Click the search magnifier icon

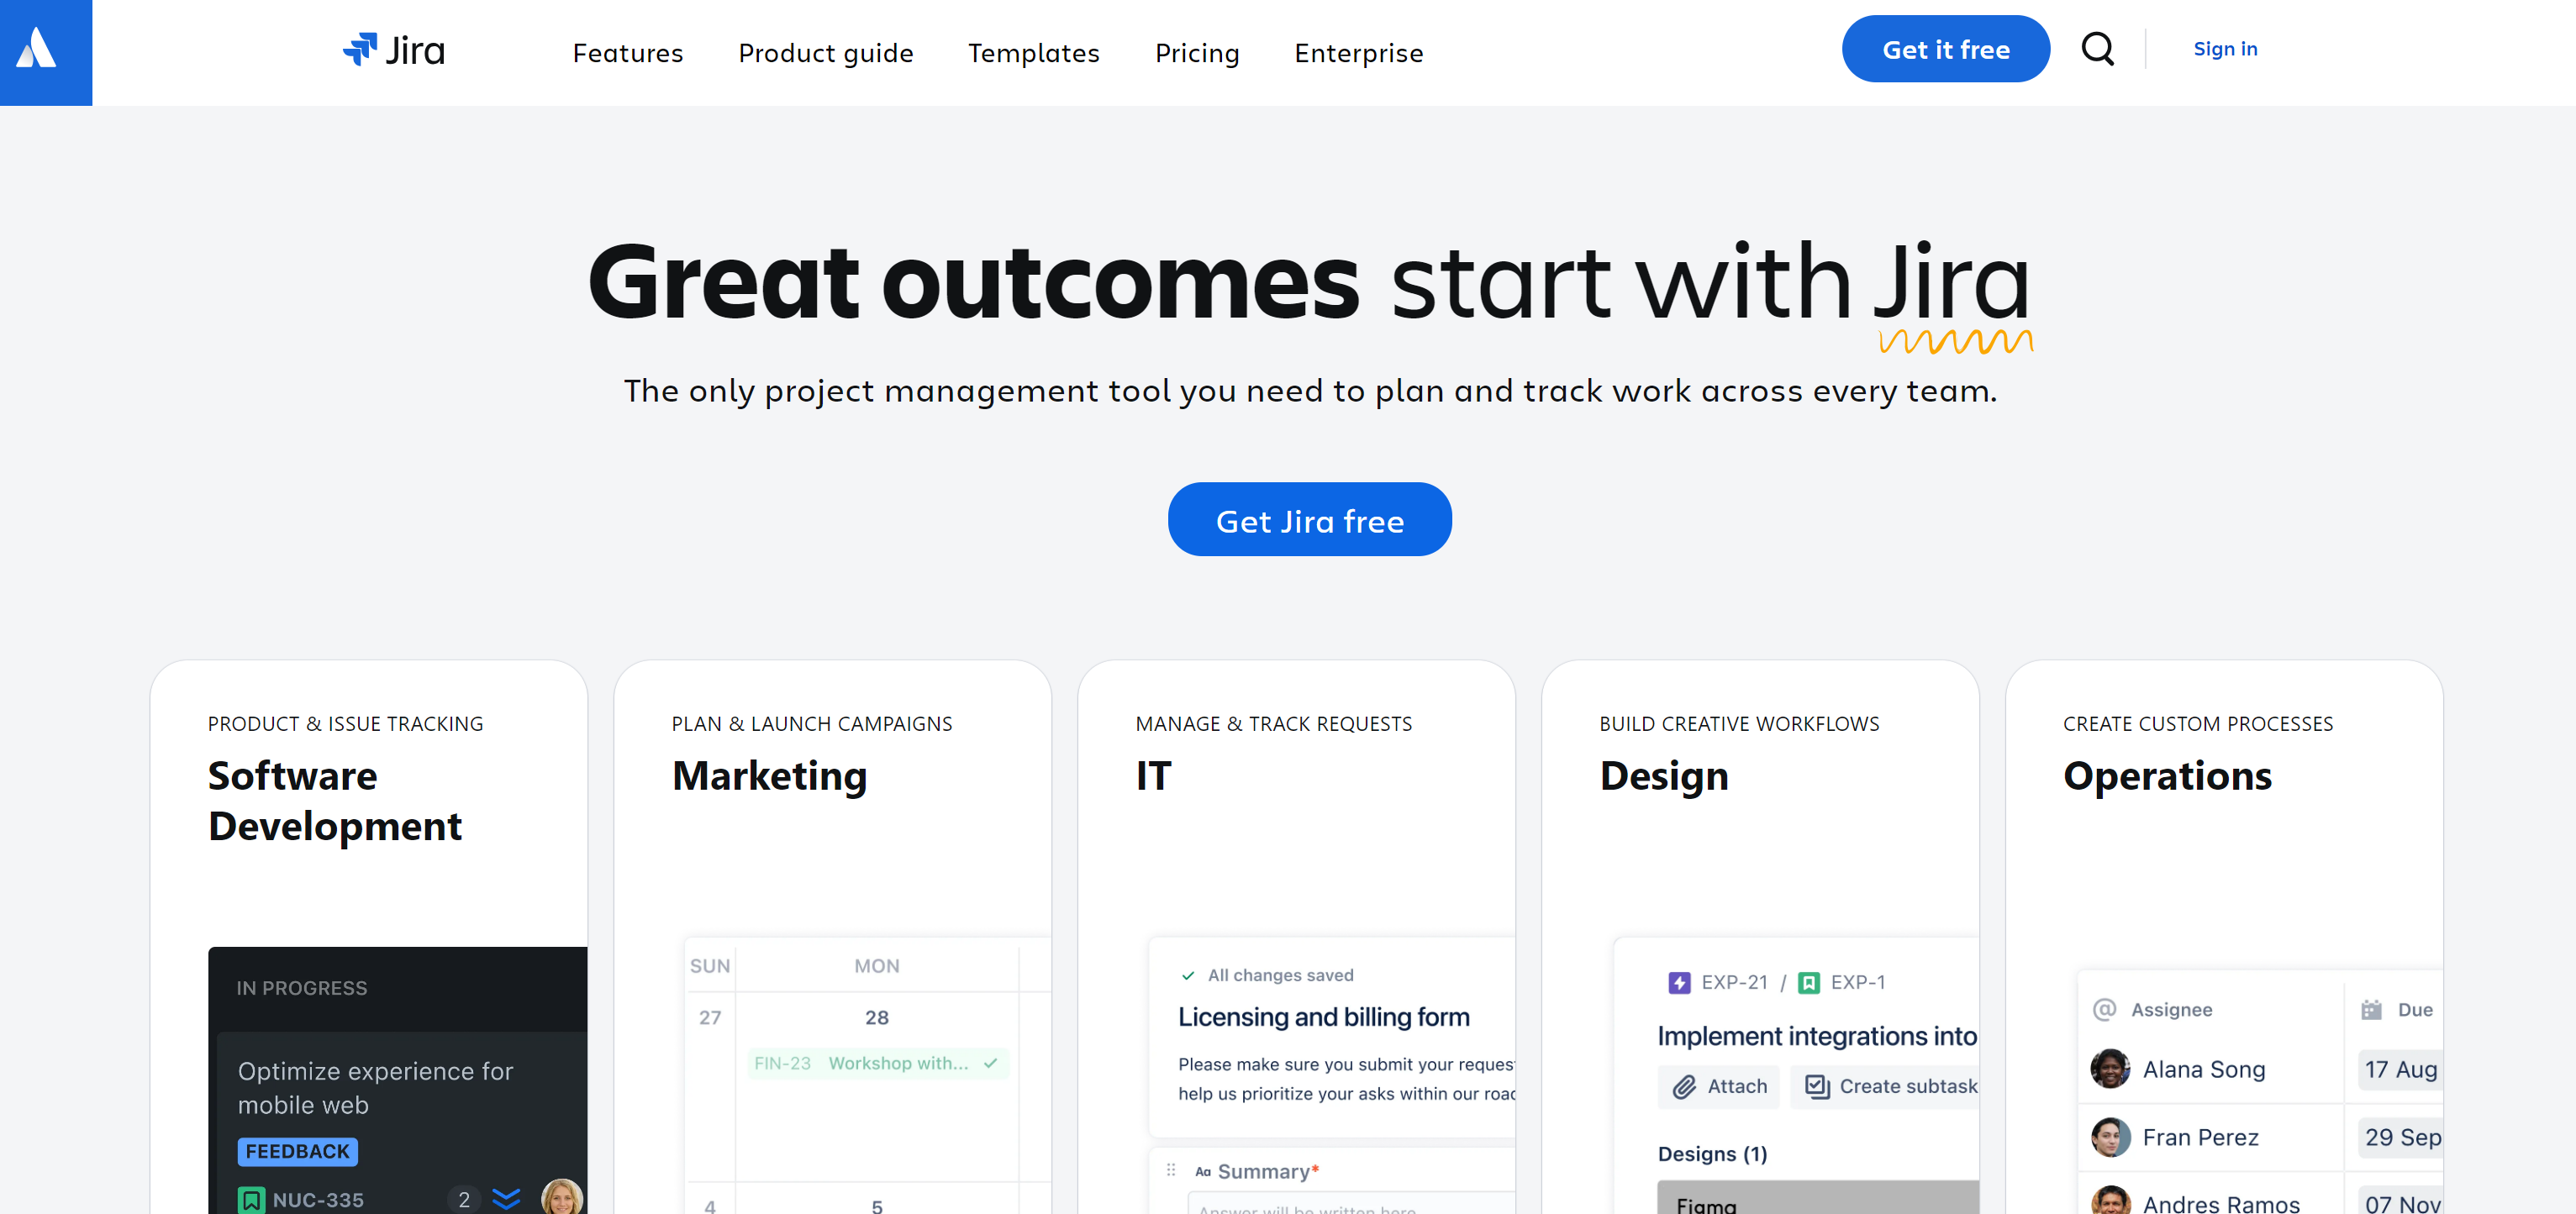click(x=2098, y=50)
